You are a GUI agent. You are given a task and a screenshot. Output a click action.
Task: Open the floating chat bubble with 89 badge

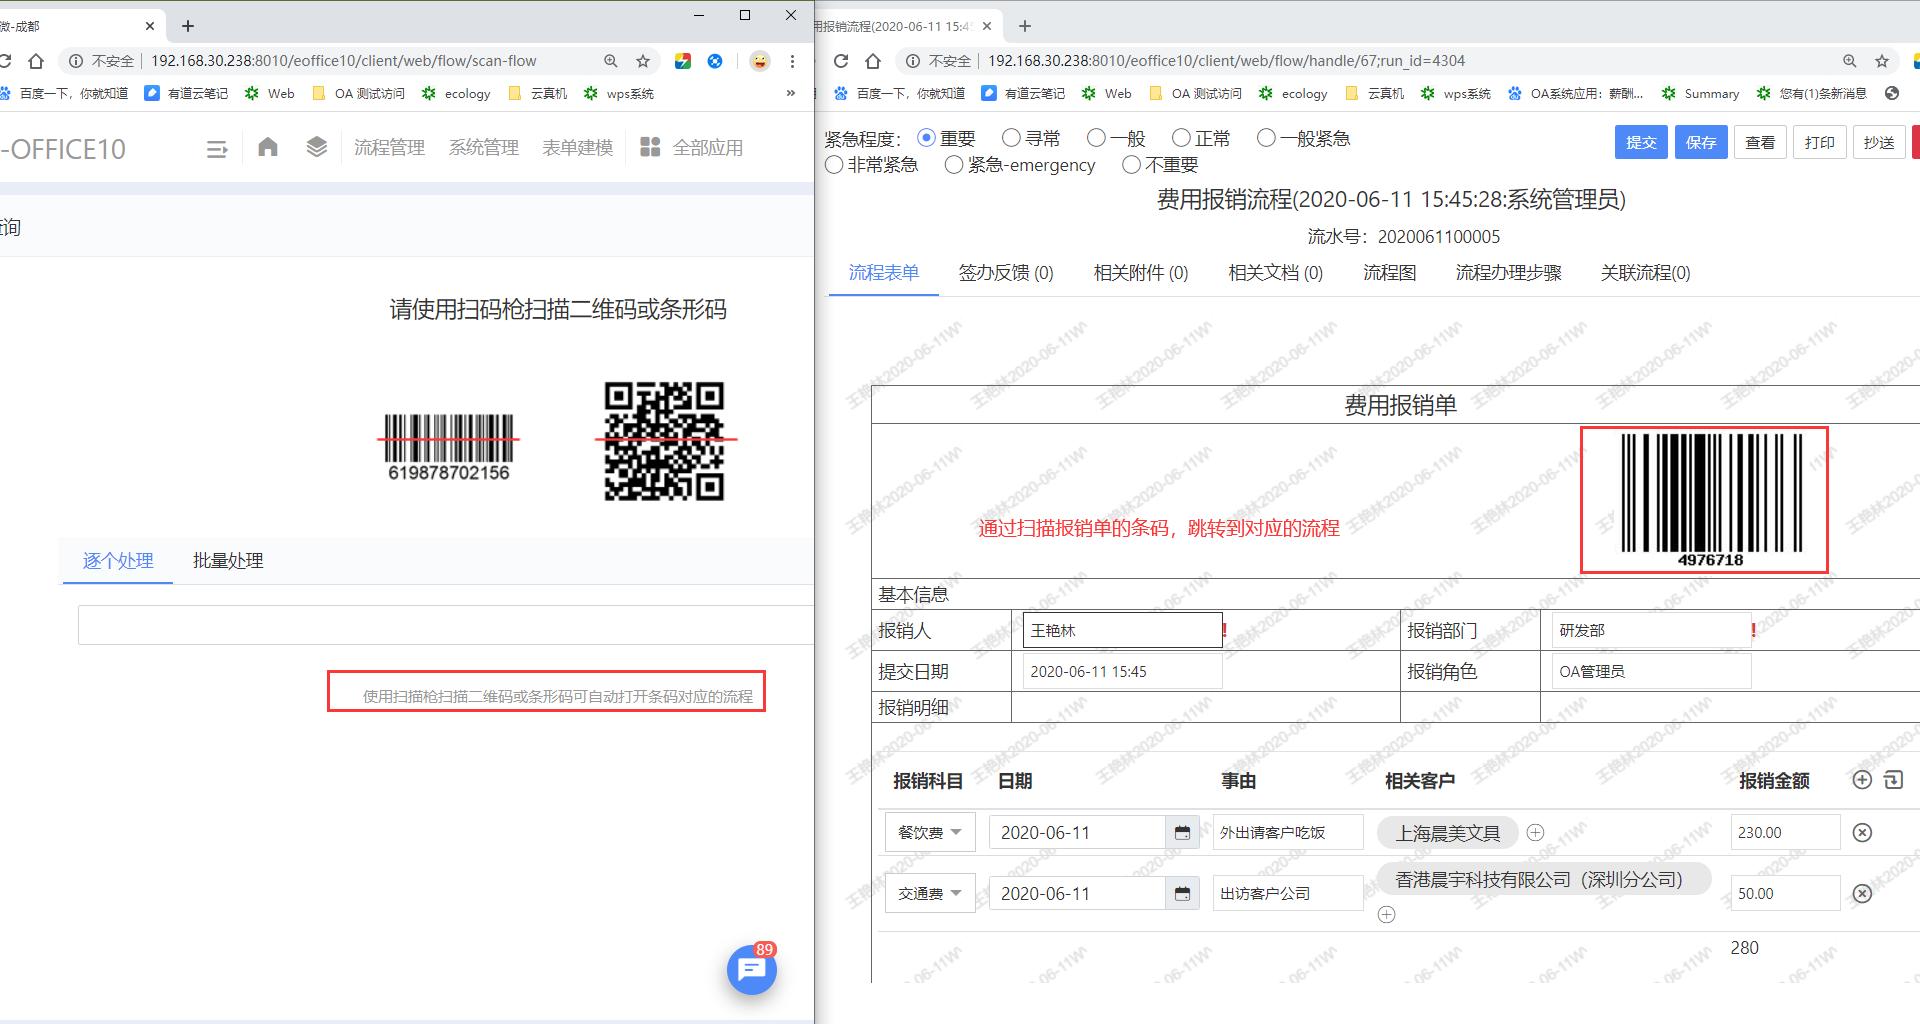pos(751,969)
